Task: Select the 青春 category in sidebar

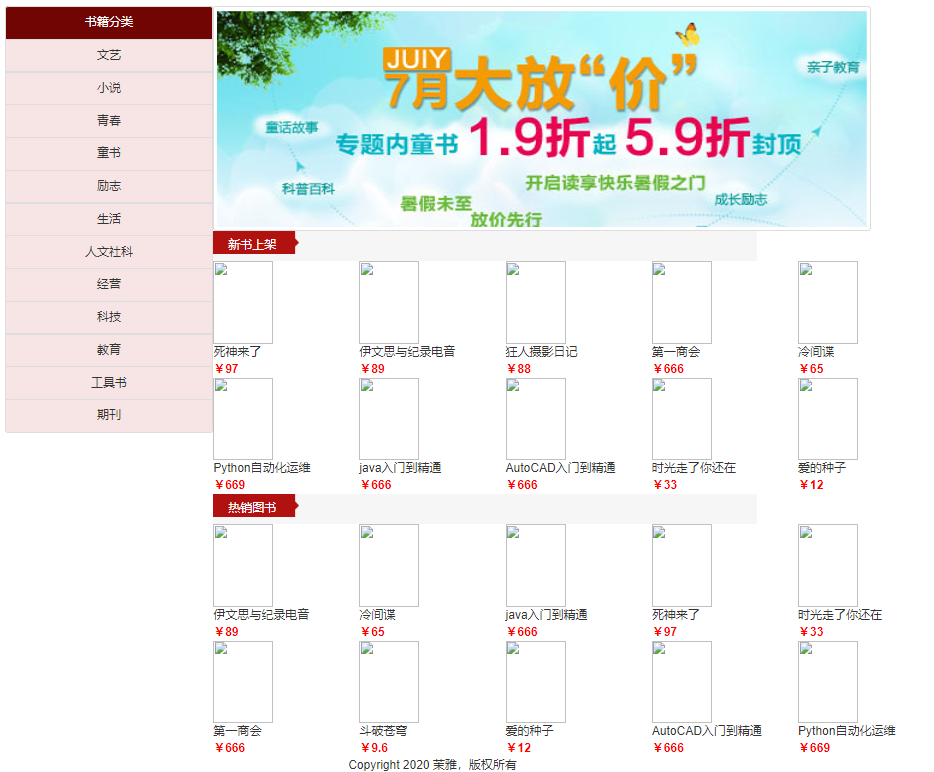Action: pos(109,121)
